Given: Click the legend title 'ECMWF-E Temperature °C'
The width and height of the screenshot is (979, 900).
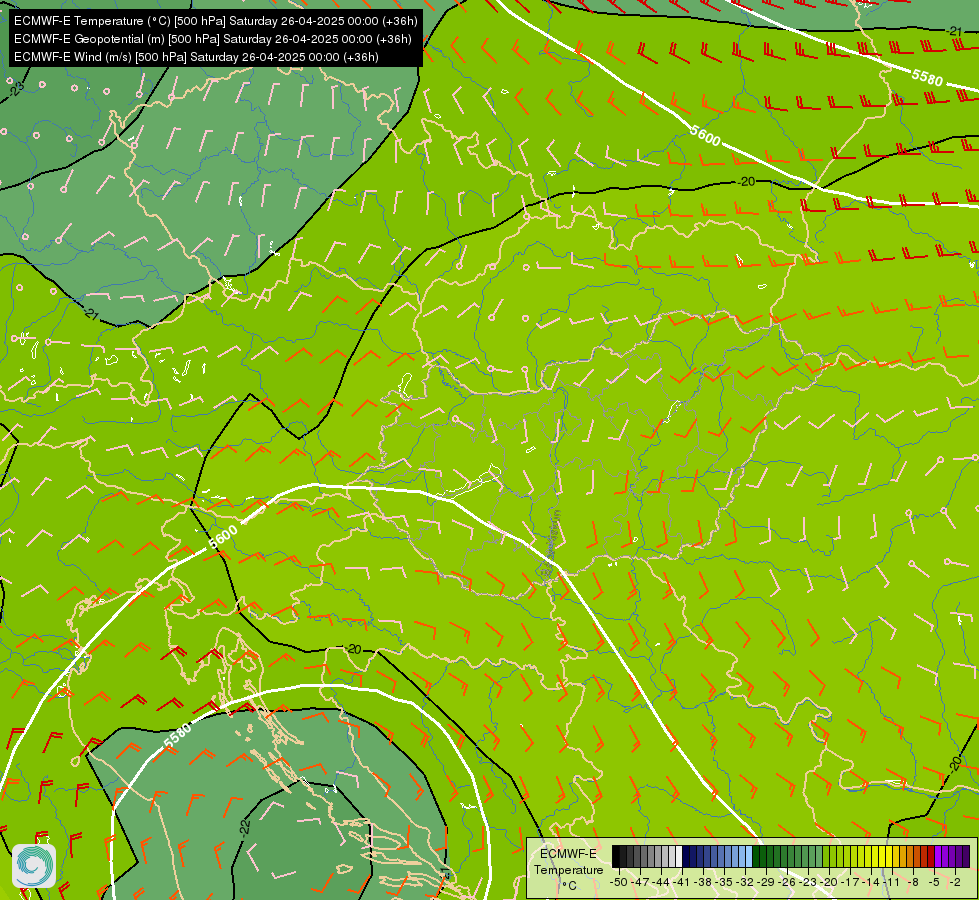Looking at the screenshot, I should pyautogui.click(x=569, y=869).
